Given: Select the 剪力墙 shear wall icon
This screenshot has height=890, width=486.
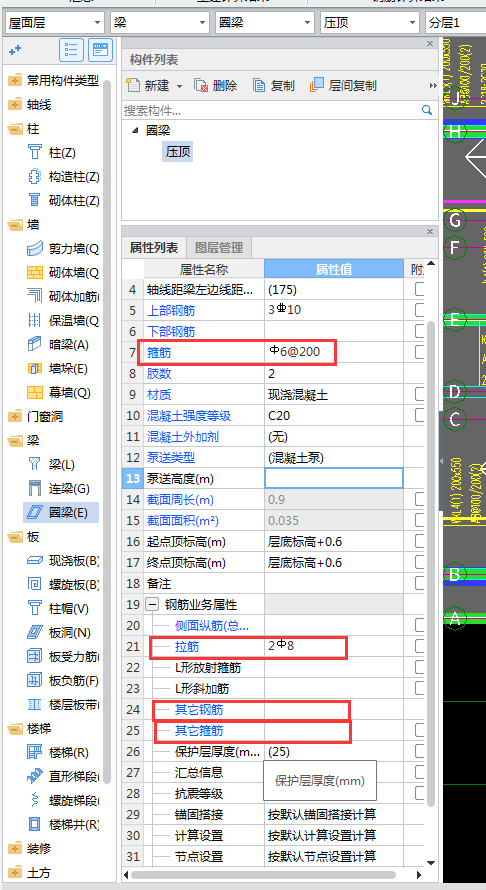Looking at the screenshot, I should click(35, 249).
